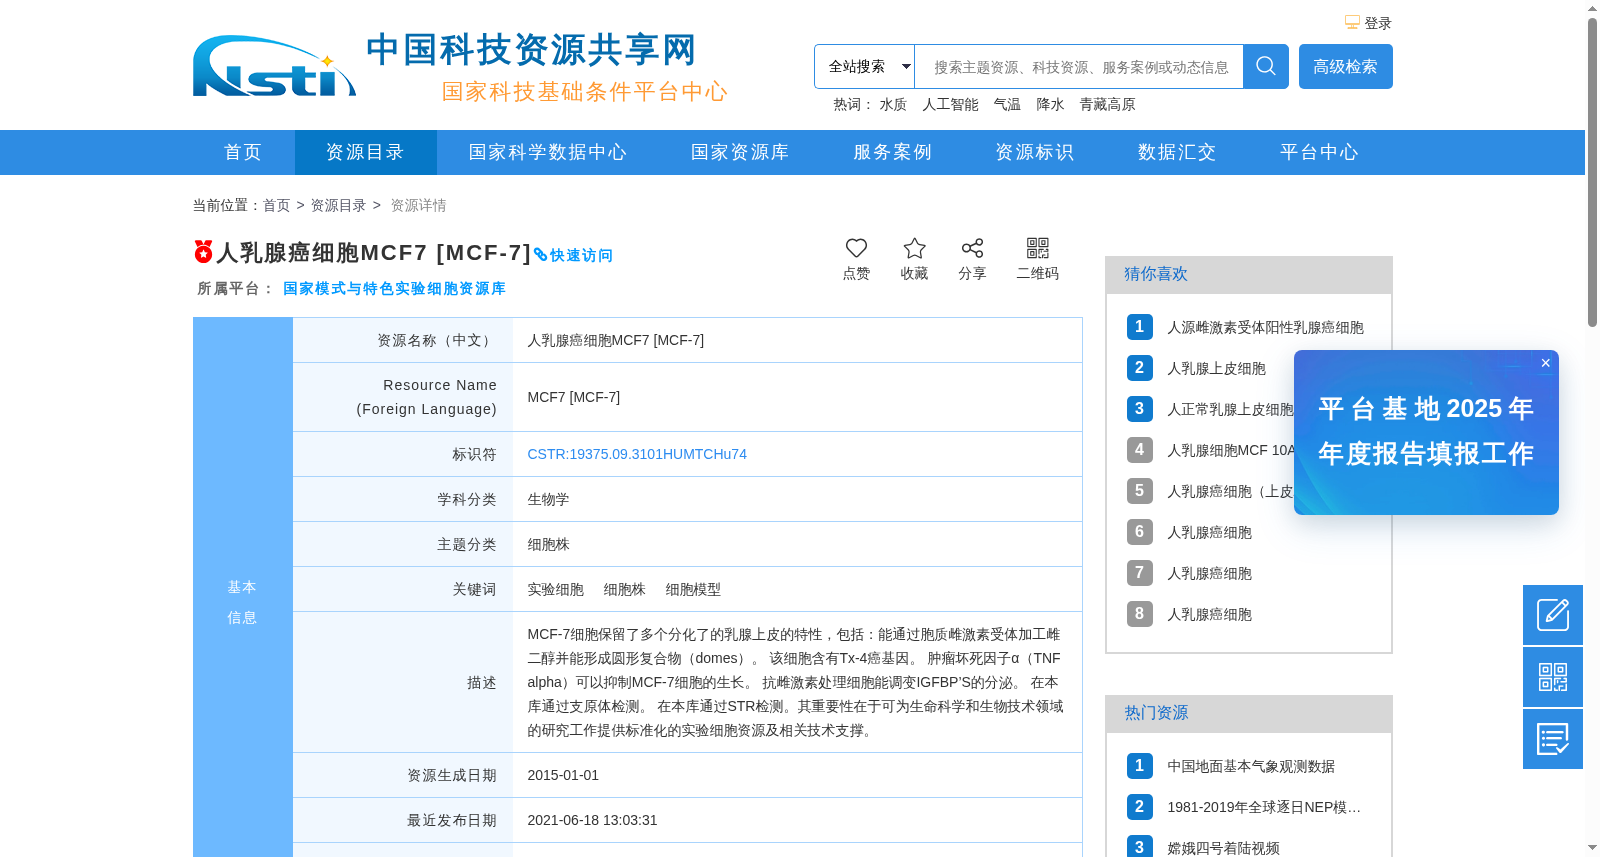Go to 国家科学数据中心 menu item
The width and height of the screenshot is (1600, 857).
tap(548, 152)
